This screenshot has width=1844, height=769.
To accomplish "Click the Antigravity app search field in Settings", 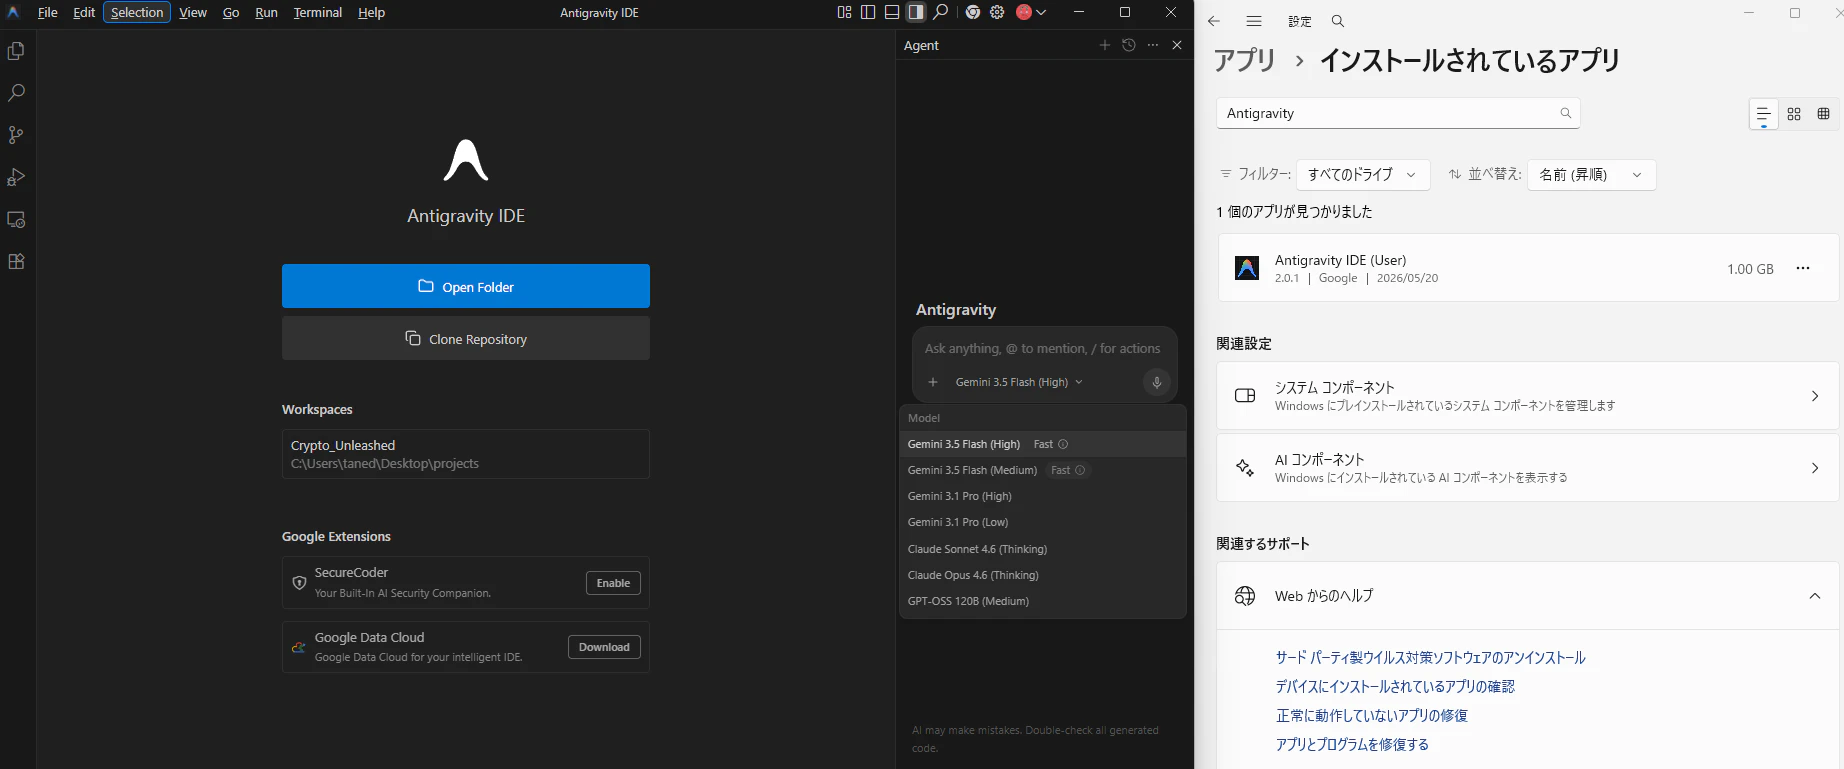I will [1398, 113].
